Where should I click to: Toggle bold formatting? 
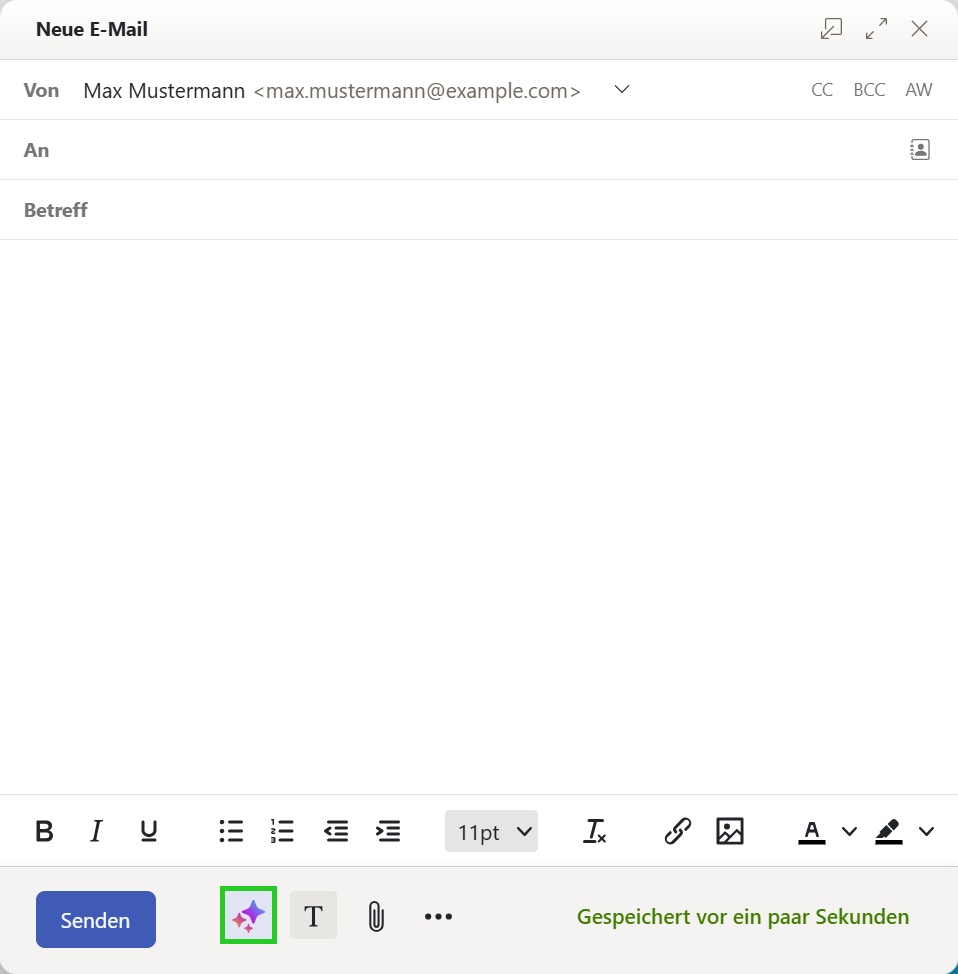point(44,831)
